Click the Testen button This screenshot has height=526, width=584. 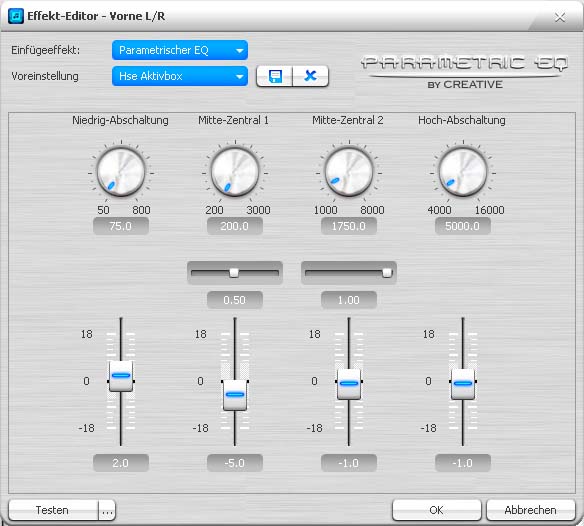[x=53, y=510]
